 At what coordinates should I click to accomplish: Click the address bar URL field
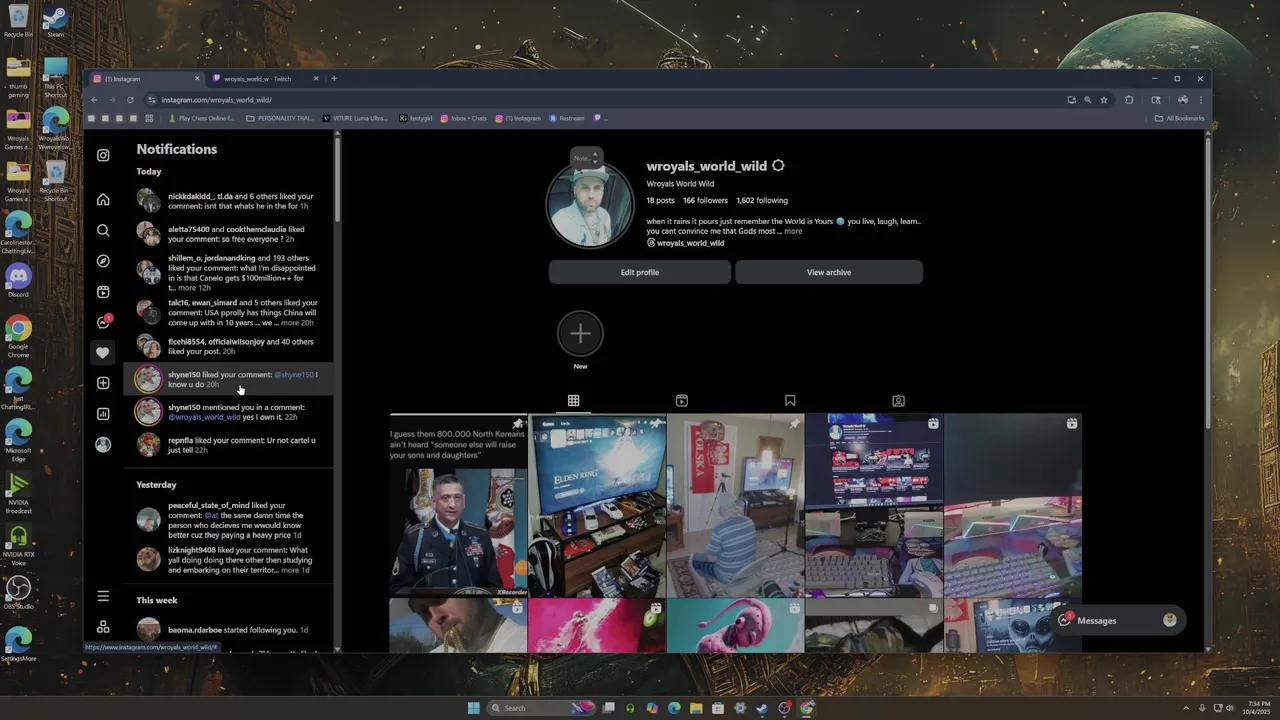pos(610,100)
